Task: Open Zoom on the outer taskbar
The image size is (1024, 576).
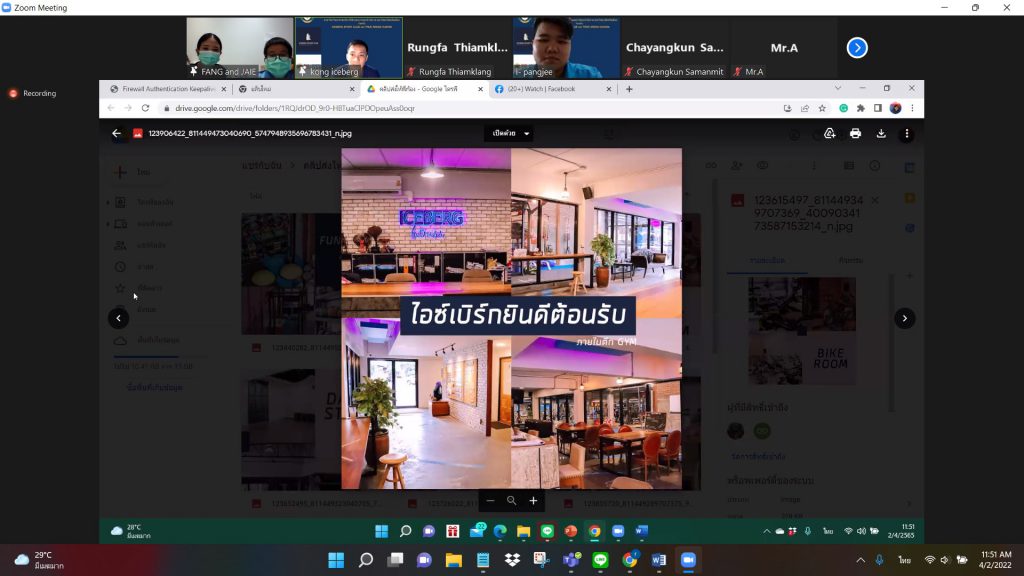Action: click(x=688, y=560)
